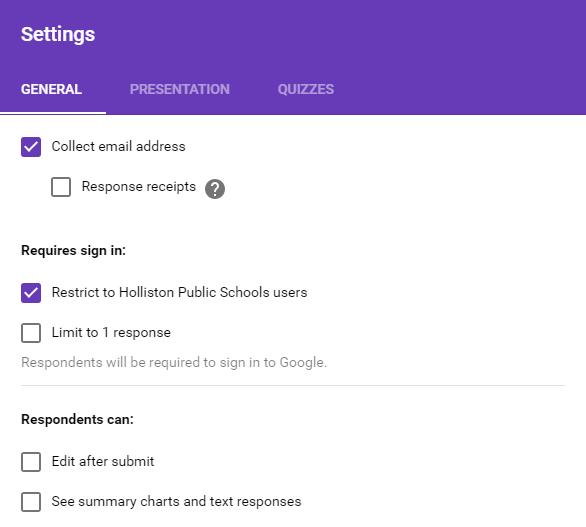This screenshot has width=586, height=527.
Task: Uncheck the Collect email address checkbox
Action: (x=31, y=147)
